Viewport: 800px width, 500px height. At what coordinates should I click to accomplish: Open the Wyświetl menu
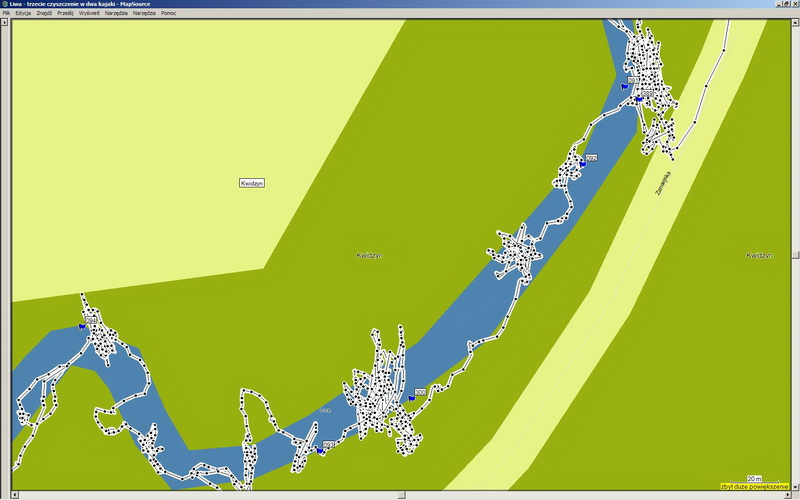coord(90,13)
